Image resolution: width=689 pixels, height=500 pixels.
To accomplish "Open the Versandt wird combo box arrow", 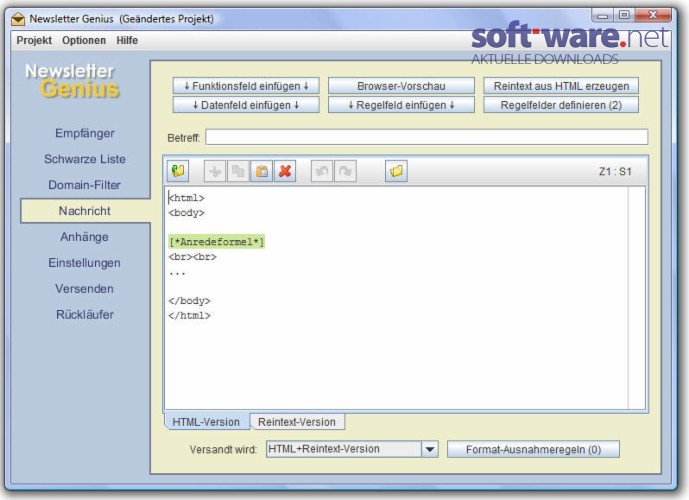I will tap(430, 449).
